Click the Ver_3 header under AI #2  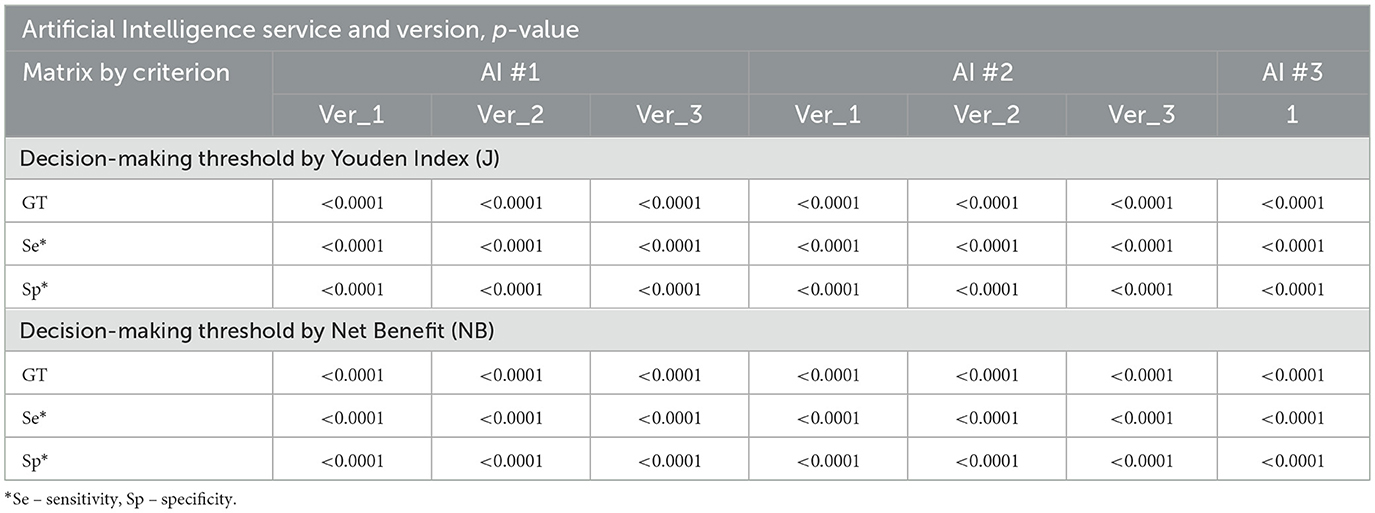[x=1141, y=115]
